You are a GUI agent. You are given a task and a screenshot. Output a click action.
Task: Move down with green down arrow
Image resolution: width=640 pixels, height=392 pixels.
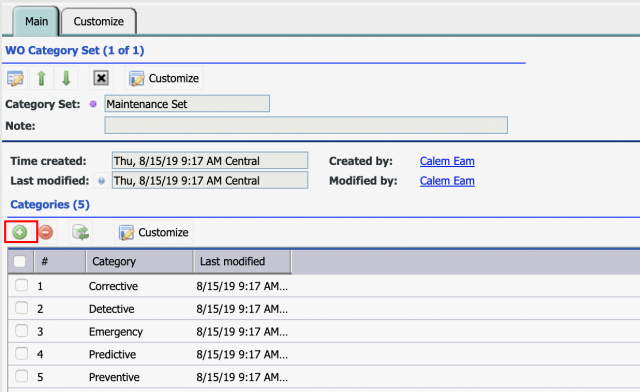(66, 78)
